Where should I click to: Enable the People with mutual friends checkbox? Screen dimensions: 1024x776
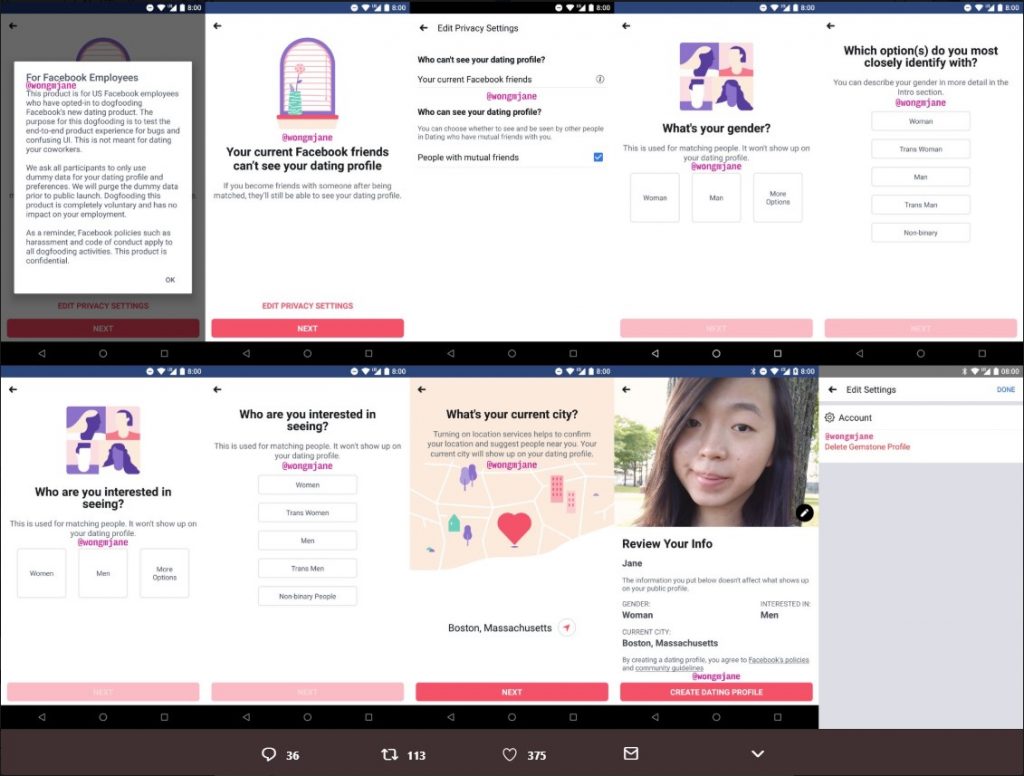[598, 157]
